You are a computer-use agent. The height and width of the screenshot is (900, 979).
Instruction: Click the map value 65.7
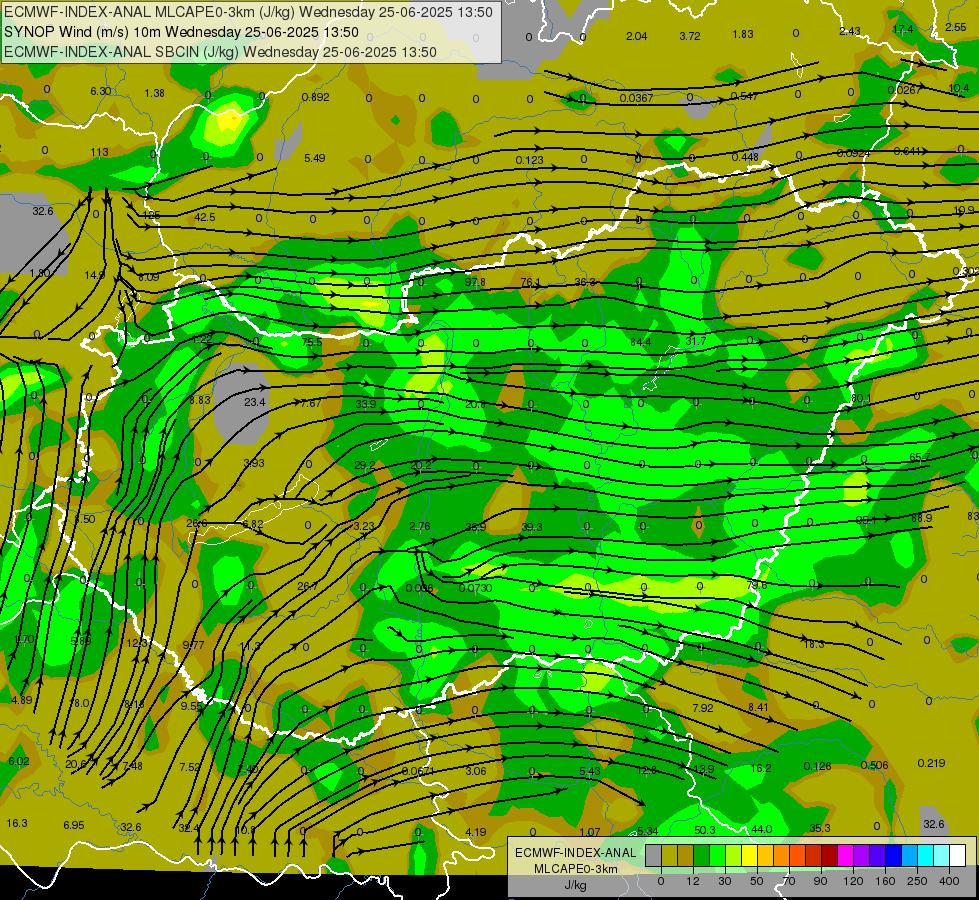tap(920, 457)
